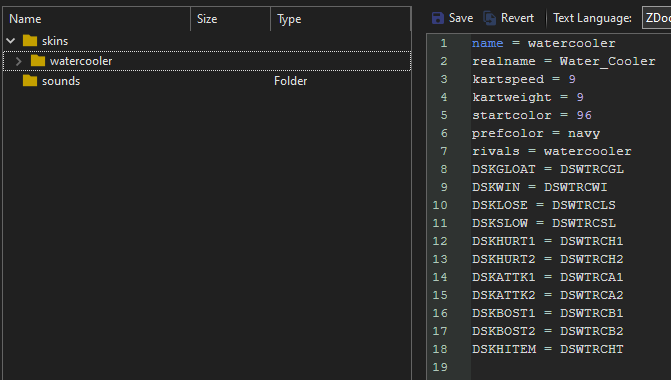Click the sounds folder icon

tap(30, 80)
